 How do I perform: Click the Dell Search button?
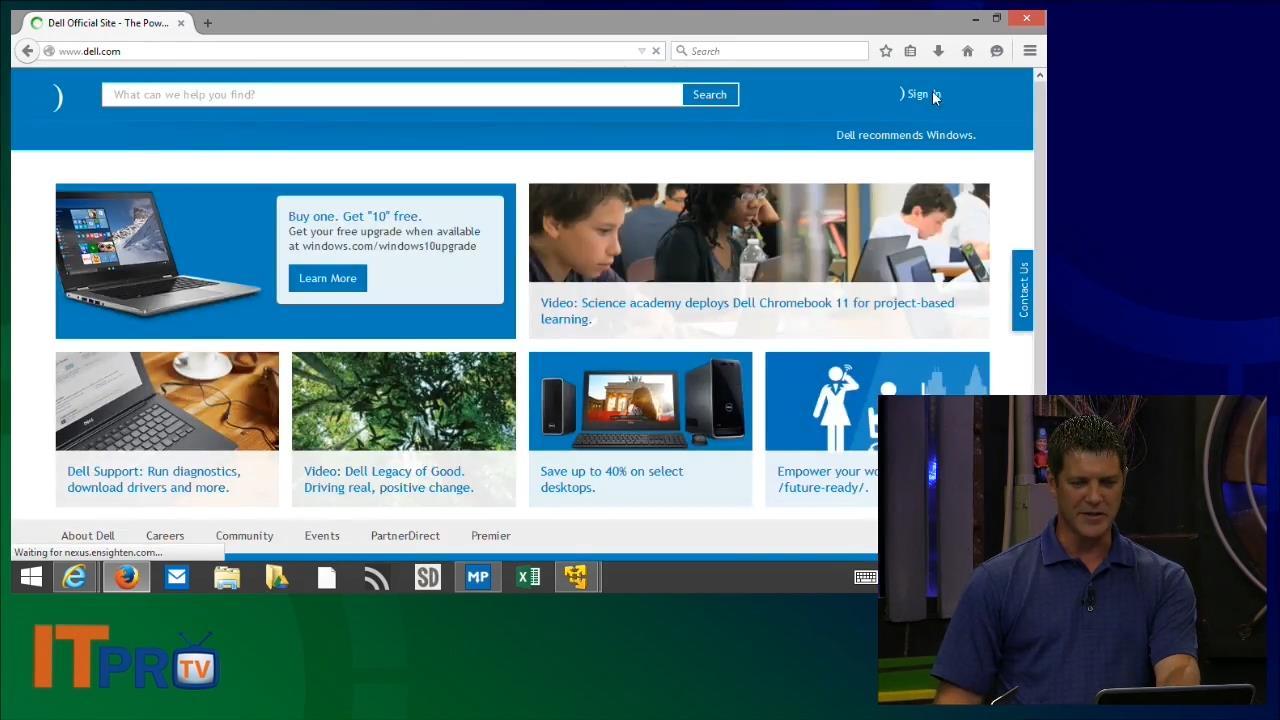710,95
